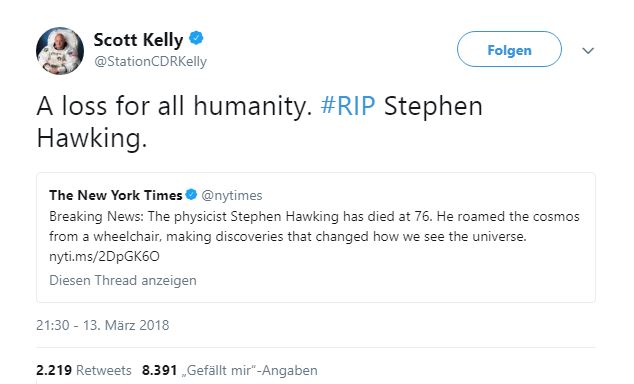634x384 pixels.
Task: Click the 'Stephen Hawking.' text in the tweet
Action: pyautogui.click(x=260, y=122)
